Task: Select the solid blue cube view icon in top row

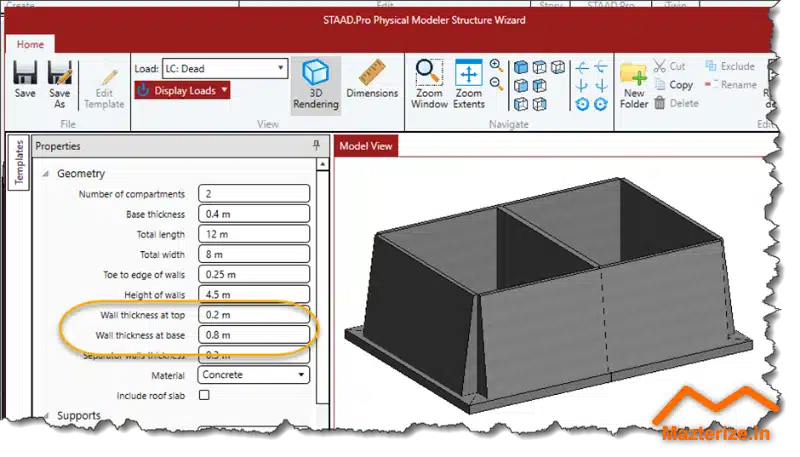Action: click(520, 67)
